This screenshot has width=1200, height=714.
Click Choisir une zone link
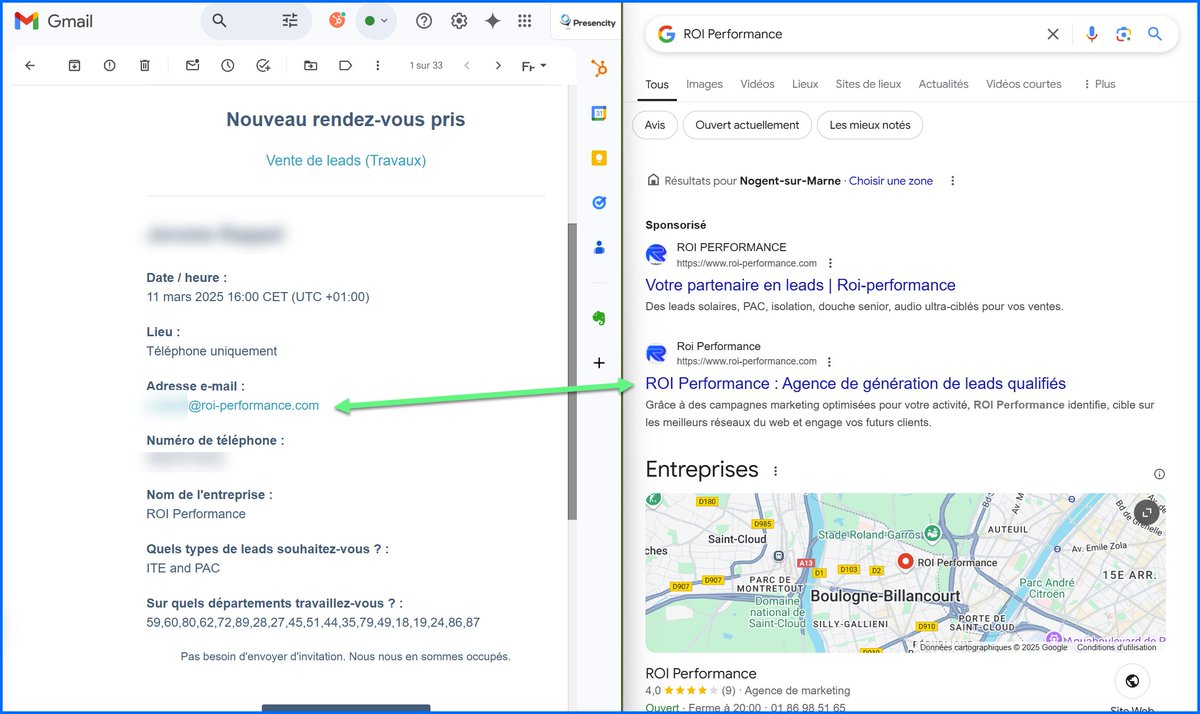pyautogui.click(x=891, y=181)
